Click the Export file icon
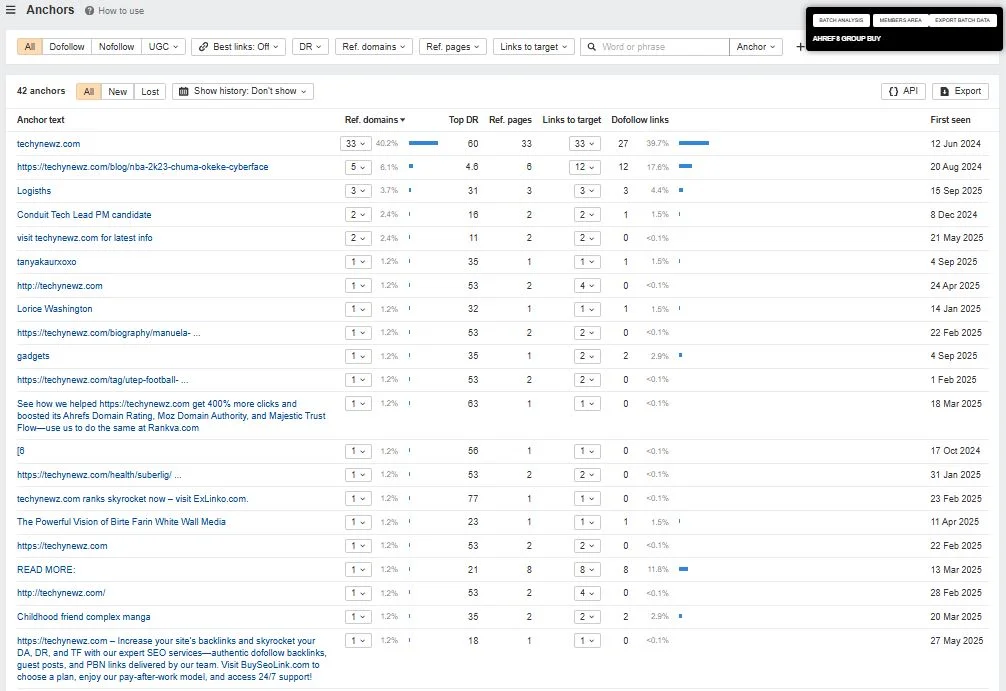Image resolution: width=1006 pixels, height=691 pixels. click(x=944, y=91)
